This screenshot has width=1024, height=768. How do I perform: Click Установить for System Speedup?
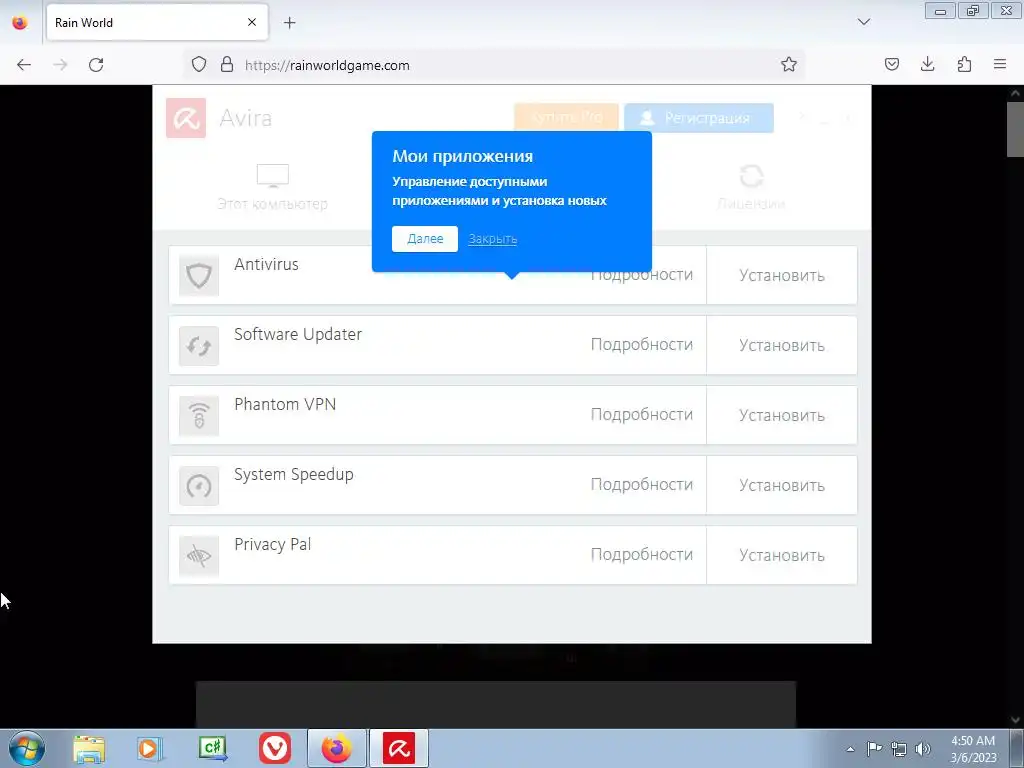(782, 485)
